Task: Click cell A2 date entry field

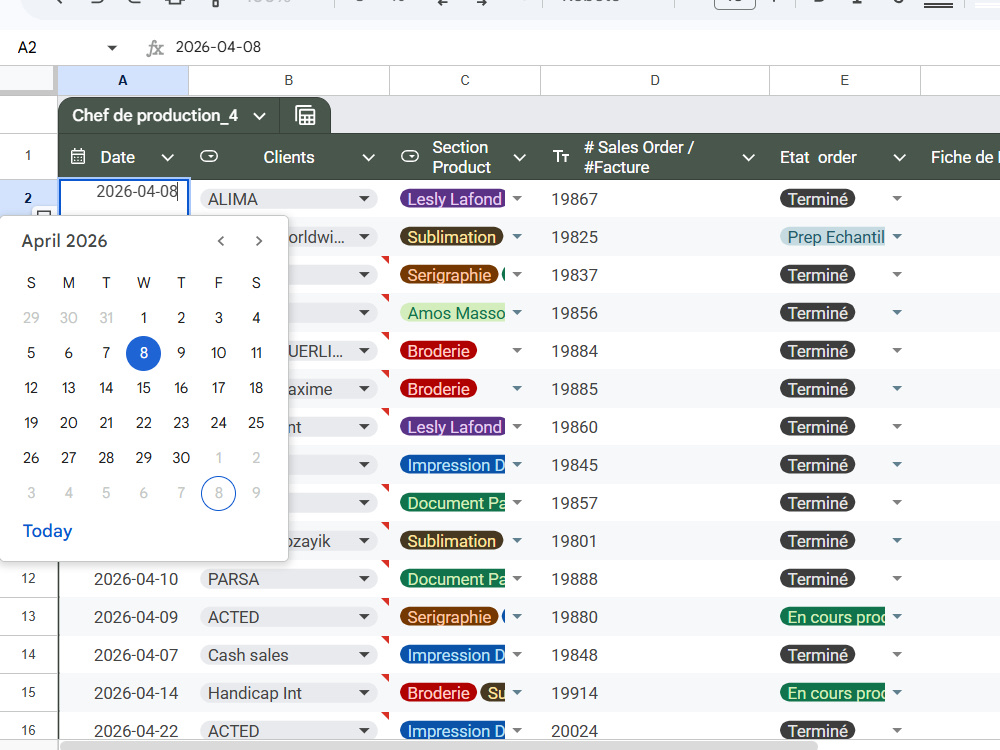Action: 124,196
